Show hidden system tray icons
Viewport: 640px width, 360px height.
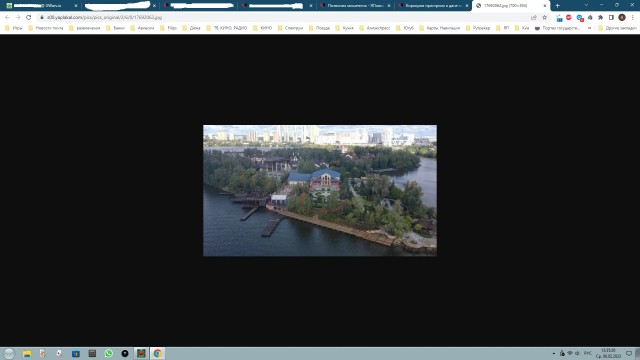pyautogui.click(x=554, y=353)
